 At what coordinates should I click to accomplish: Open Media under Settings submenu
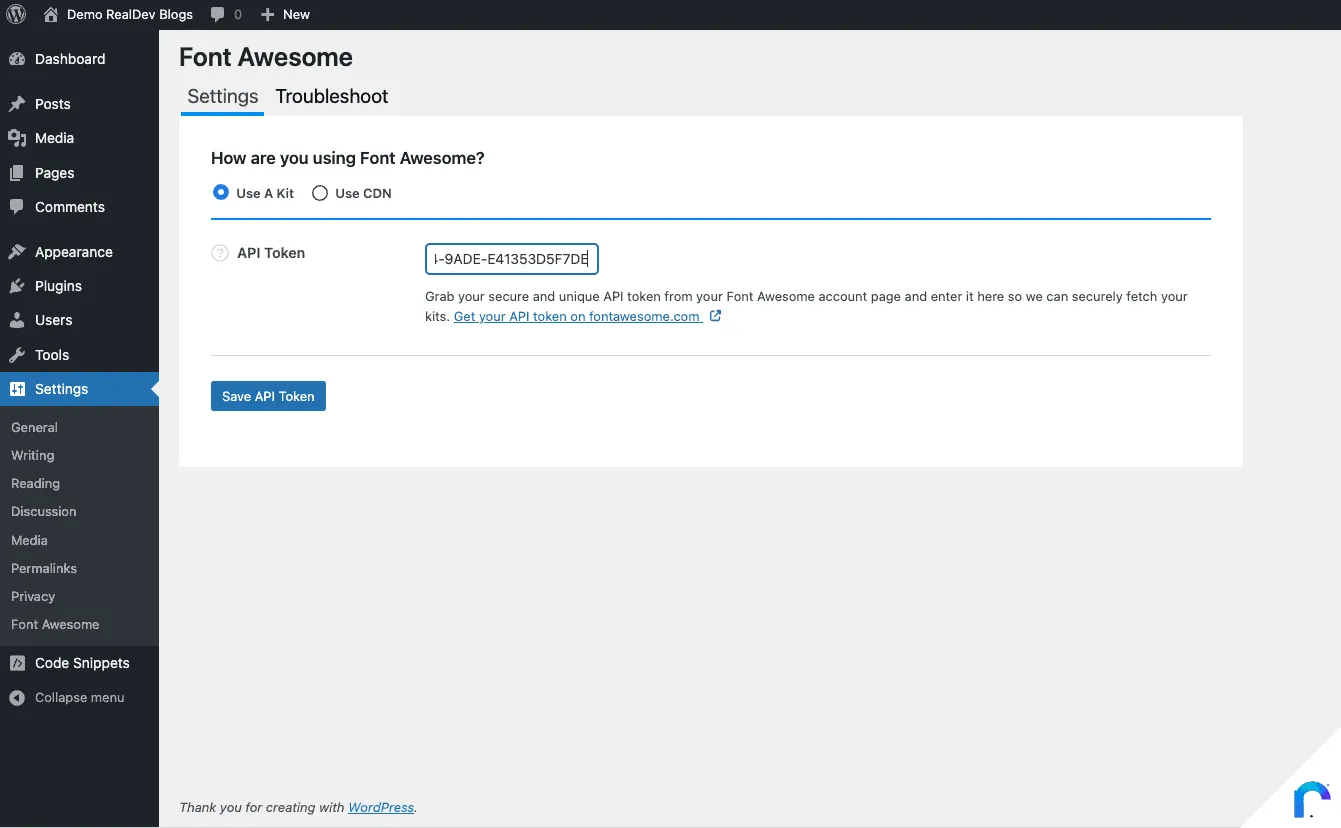point(29,540)
